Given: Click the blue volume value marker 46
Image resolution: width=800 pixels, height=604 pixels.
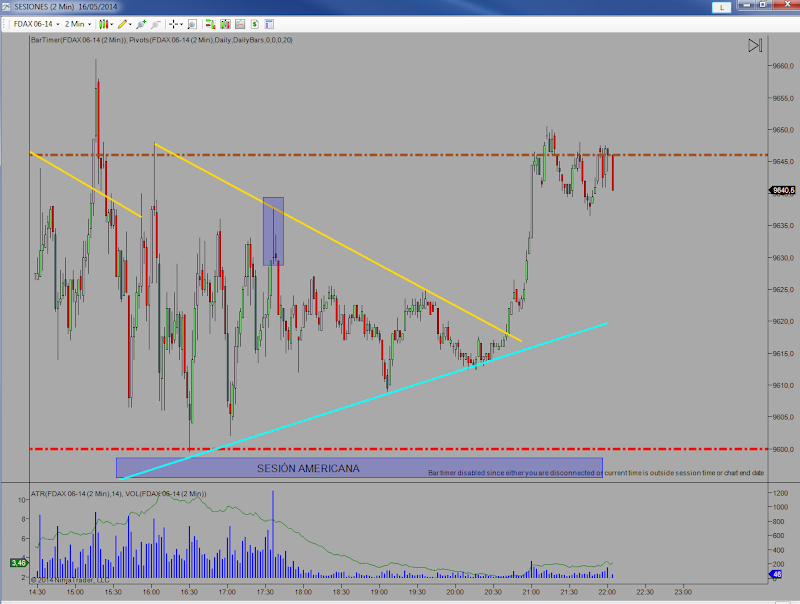Looking at the screenshot, I should tap(776, 574).
